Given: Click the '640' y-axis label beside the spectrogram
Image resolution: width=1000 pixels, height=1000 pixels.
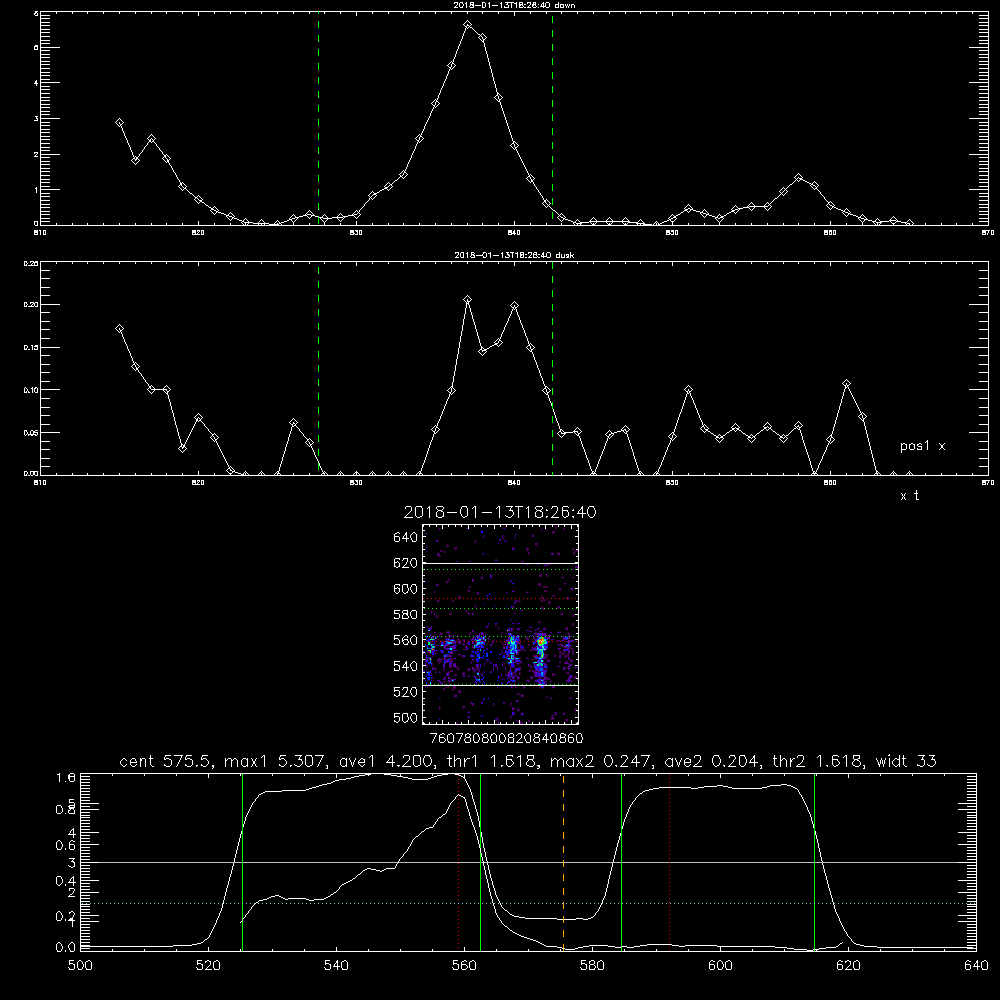Looking at the screenshot, I should (406, 537).
